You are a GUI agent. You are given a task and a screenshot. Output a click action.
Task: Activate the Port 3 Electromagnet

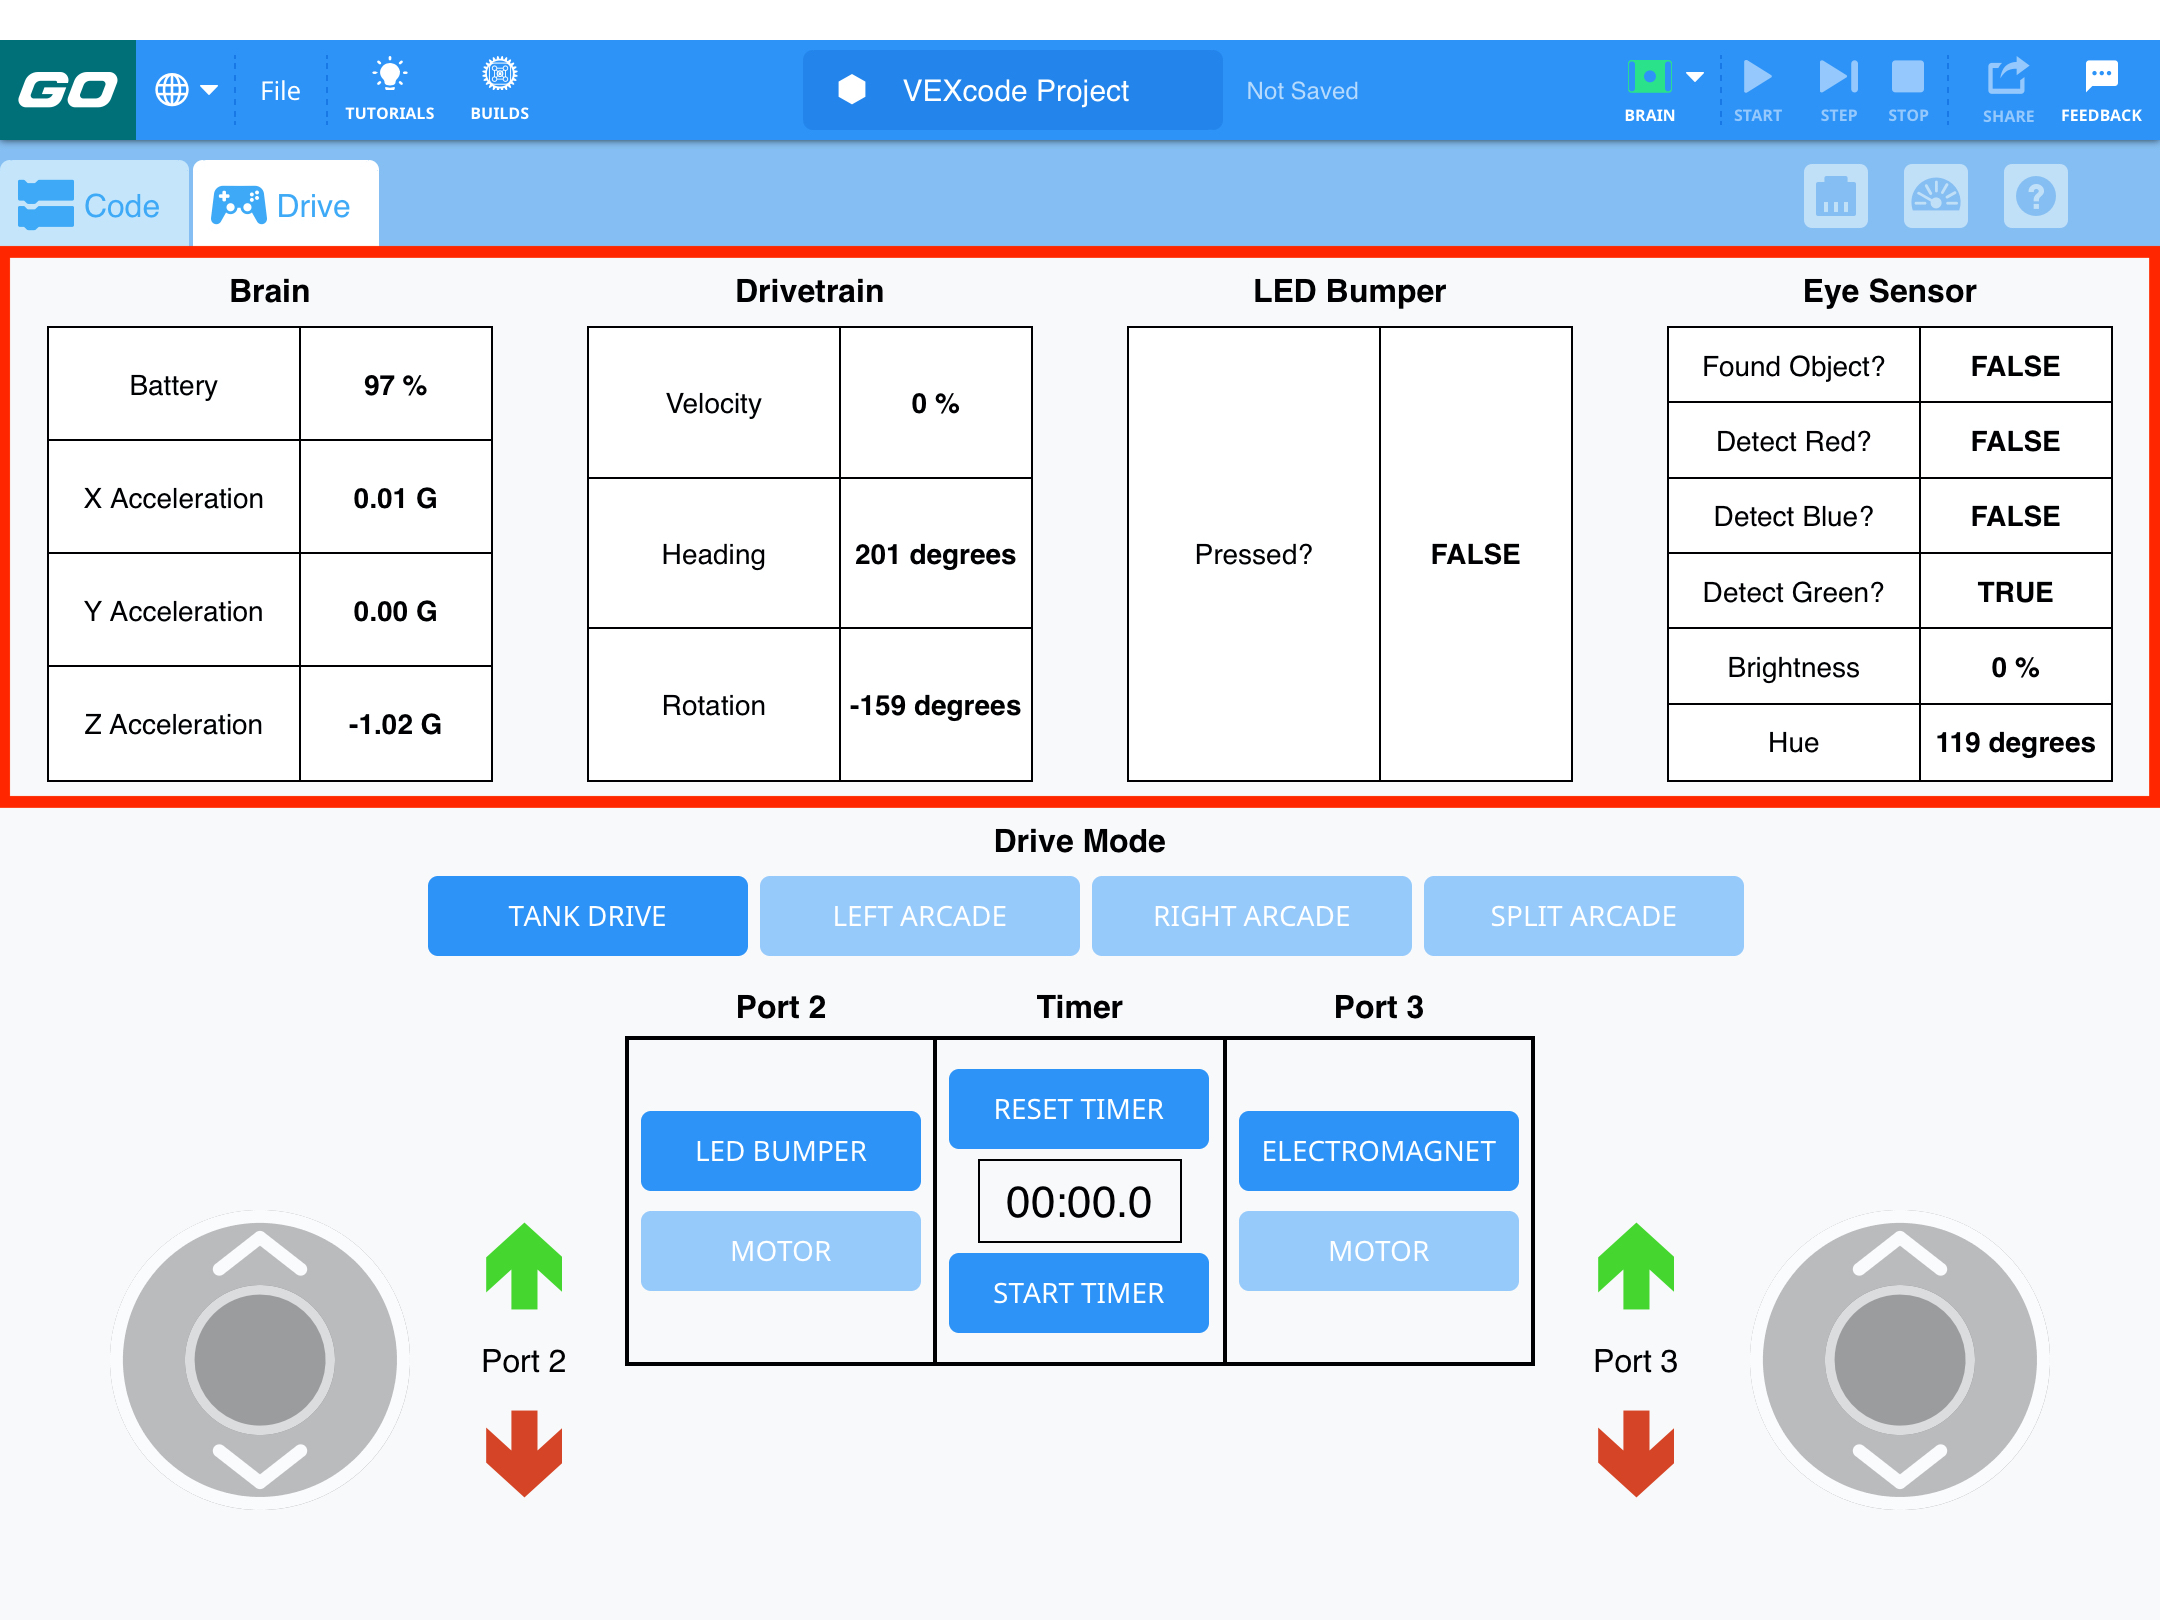[1378, 1150]
